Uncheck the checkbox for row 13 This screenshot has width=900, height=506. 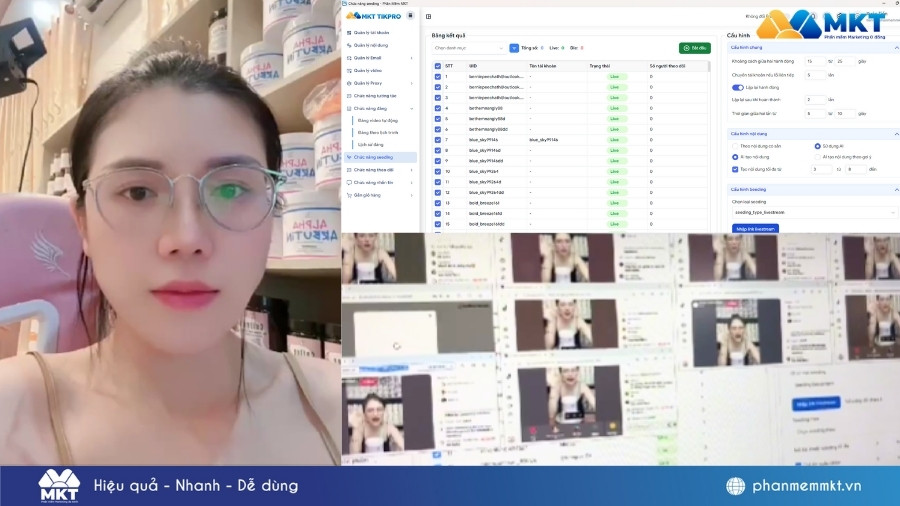coord(438,203)
